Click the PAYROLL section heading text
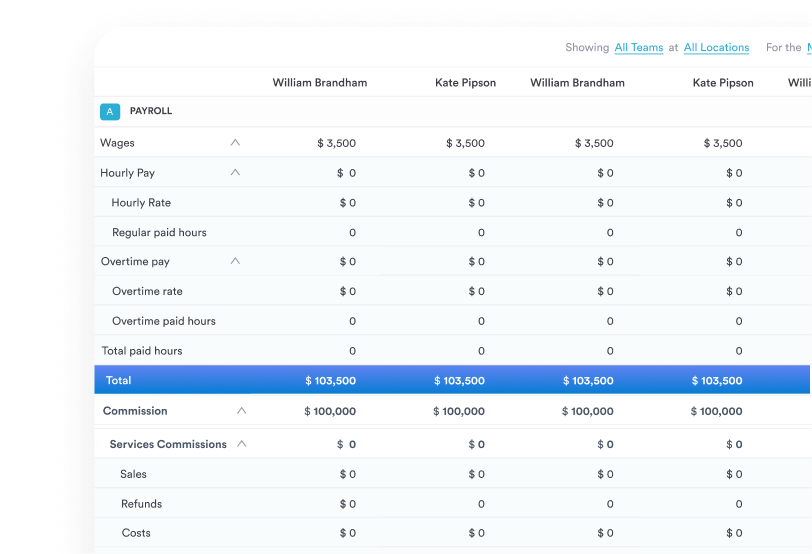 pos(151,112)
